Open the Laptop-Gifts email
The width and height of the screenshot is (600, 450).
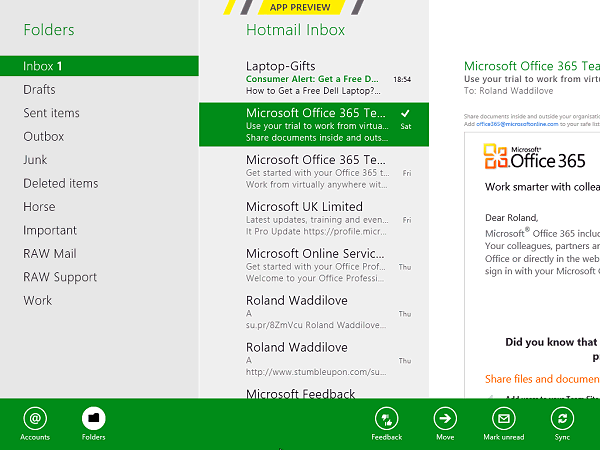(x=314, y=78)
